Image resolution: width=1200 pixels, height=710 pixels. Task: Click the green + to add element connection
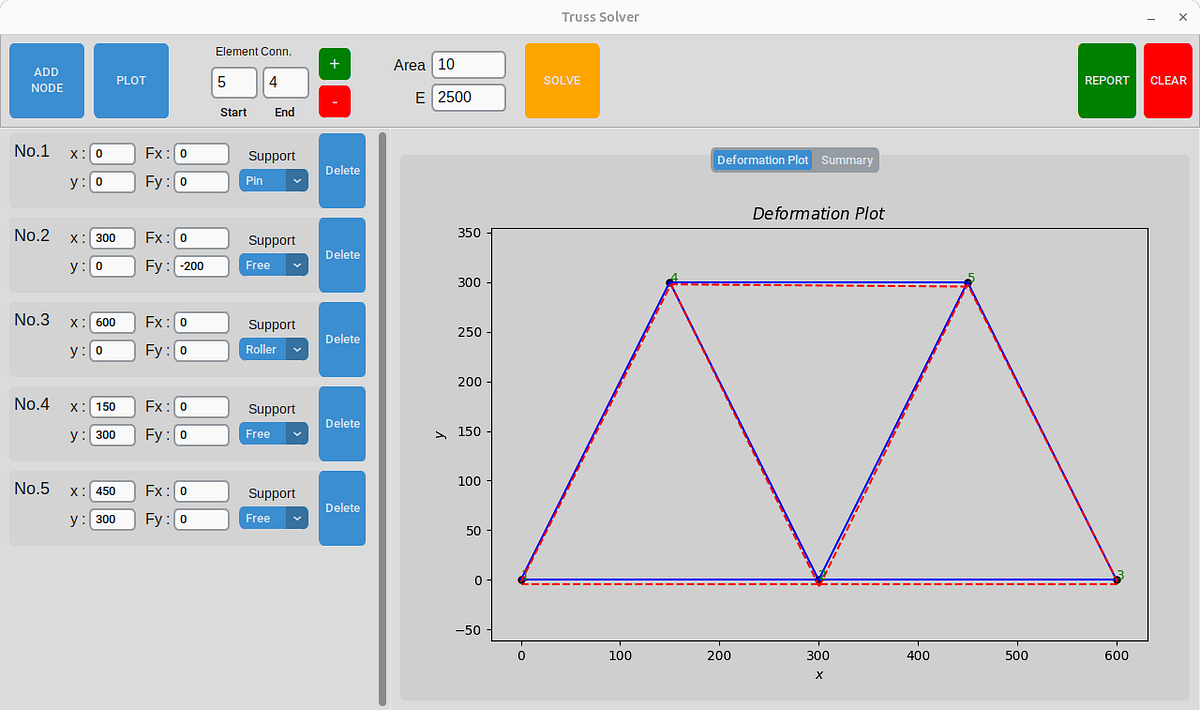[x=334, y=63]
